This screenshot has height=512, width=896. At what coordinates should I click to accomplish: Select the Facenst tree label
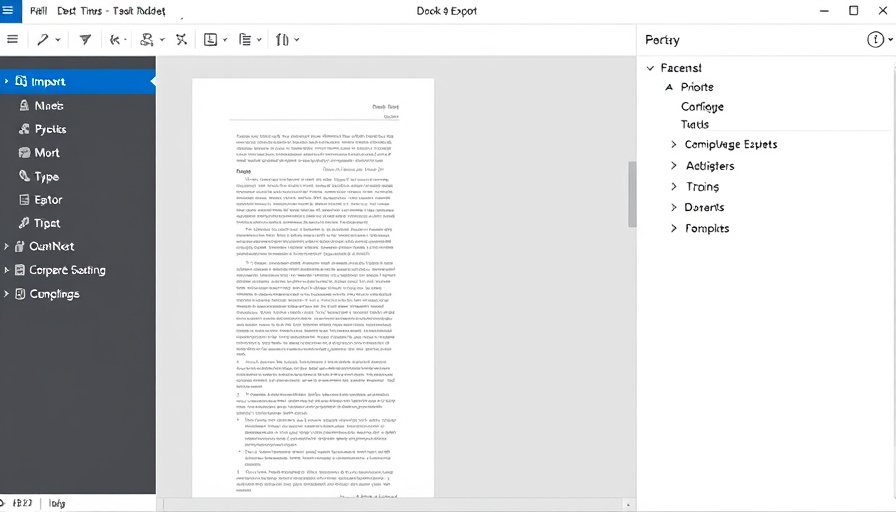tap(681, 68)
